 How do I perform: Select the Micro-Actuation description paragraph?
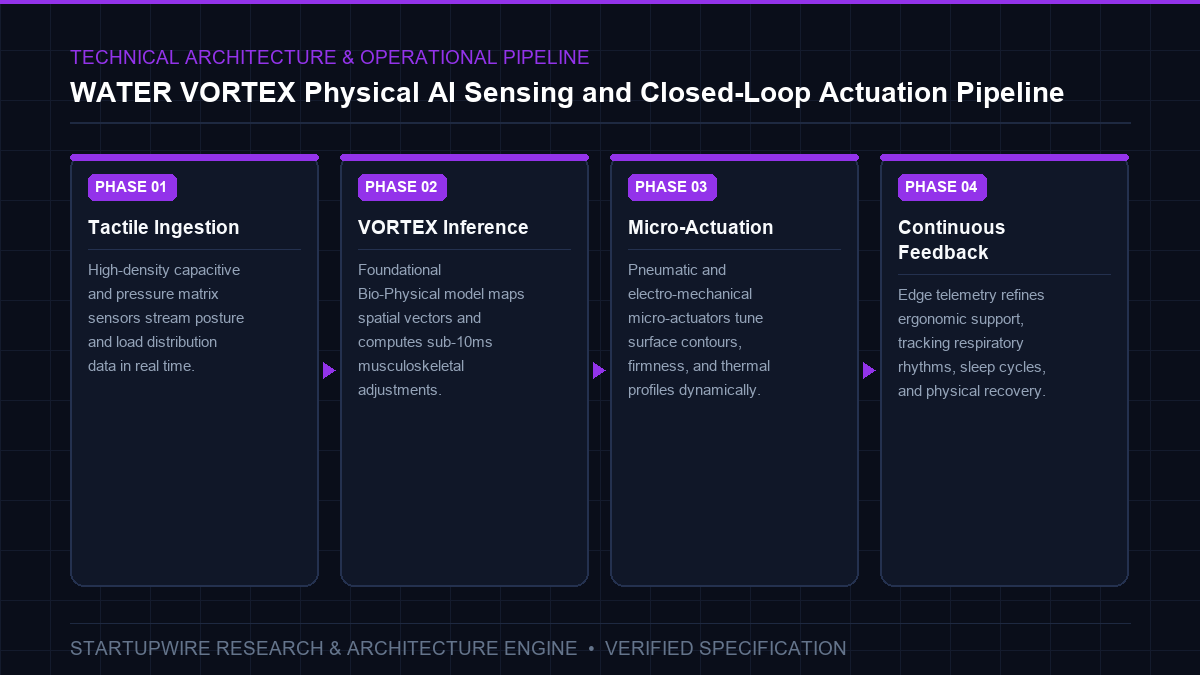[x=699, y=330]
